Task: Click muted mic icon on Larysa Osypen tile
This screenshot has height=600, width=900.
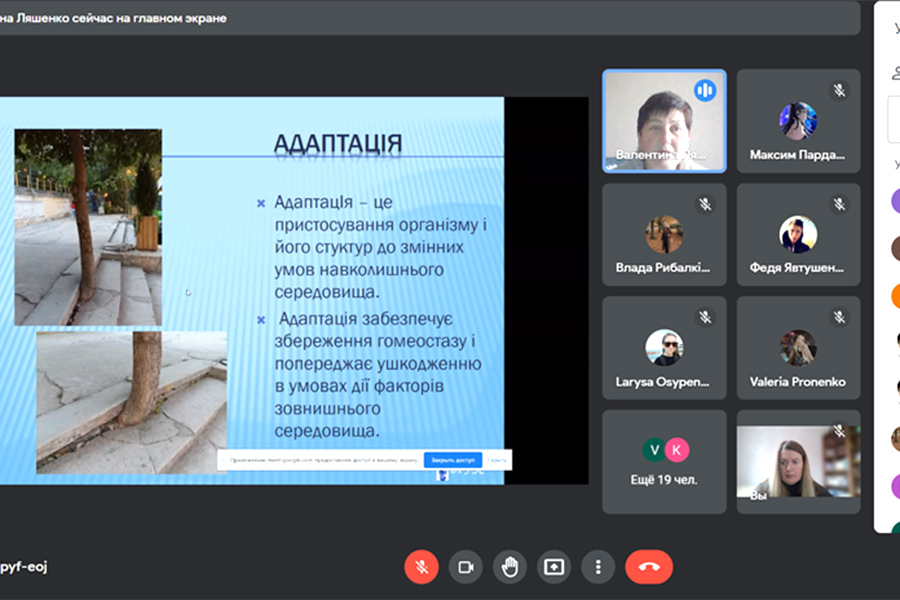Action: [x=706, y=317]
